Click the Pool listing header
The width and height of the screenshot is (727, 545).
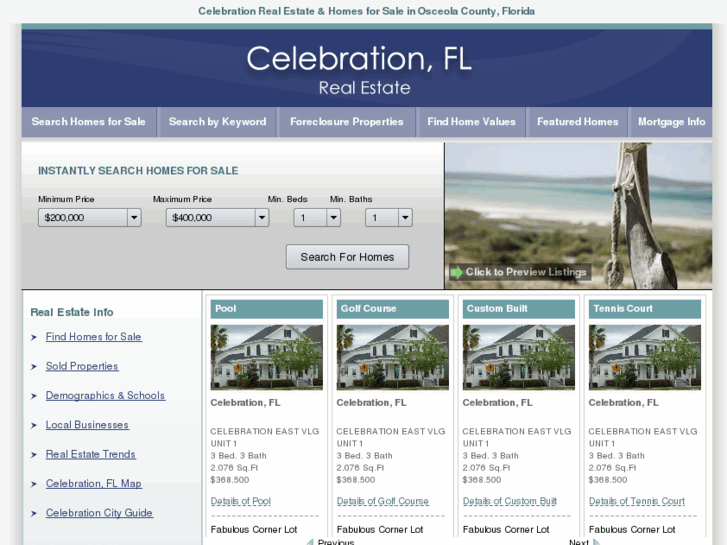click(267, 309)
